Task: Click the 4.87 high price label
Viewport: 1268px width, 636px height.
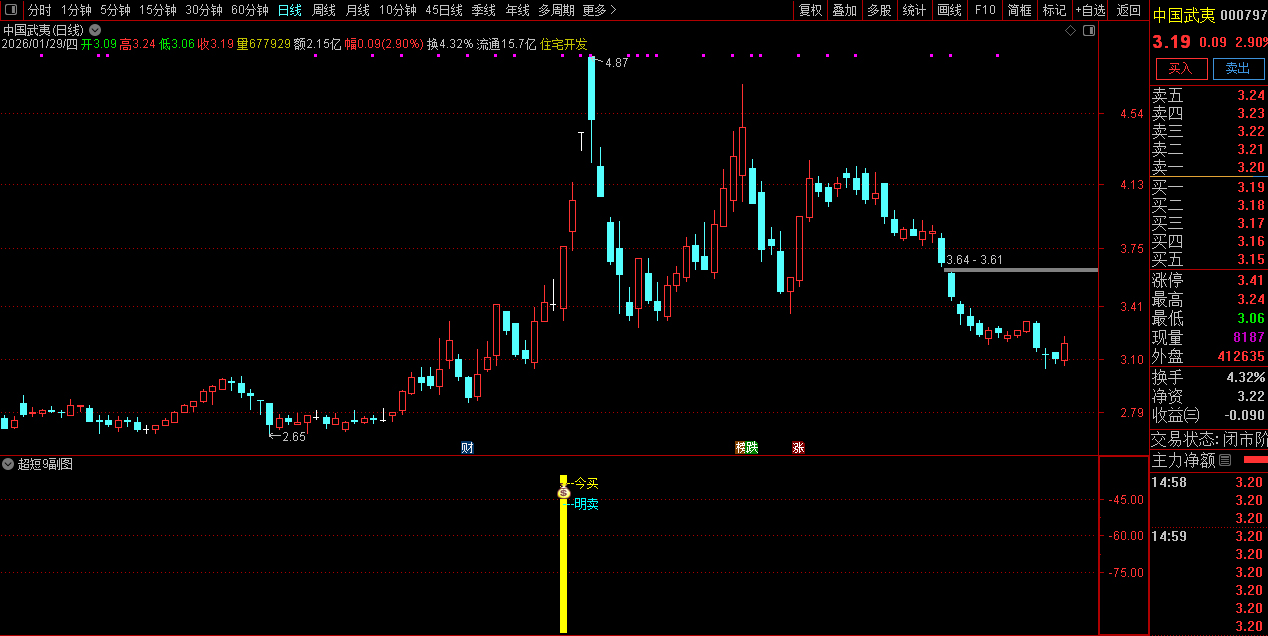Action: 617,63
